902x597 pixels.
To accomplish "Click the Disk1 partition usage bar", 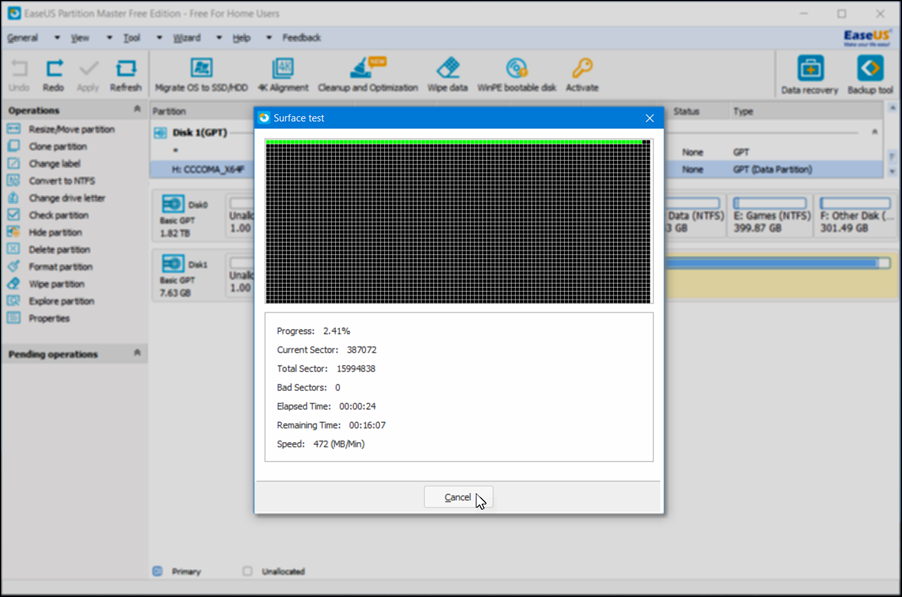I will 777,263.
